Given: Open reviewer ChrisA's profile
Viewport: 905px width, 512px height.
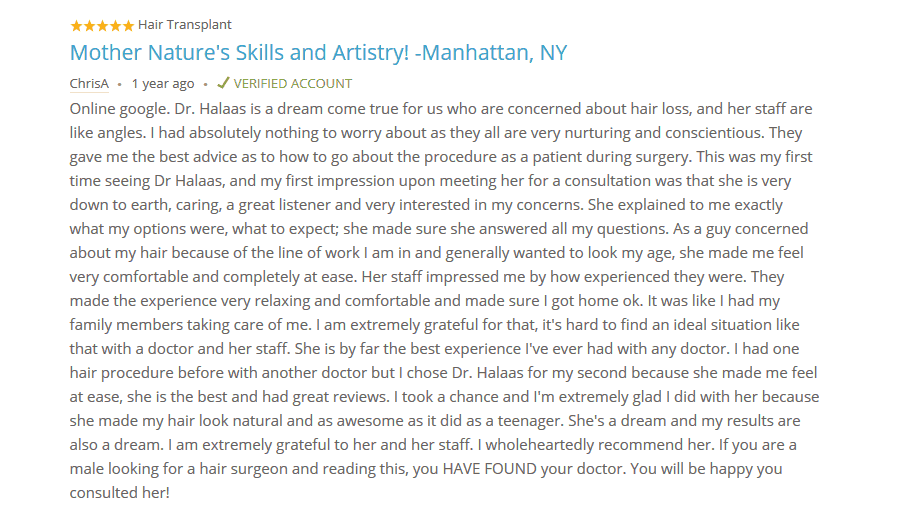Looking at the screenshot, I should [x=89, y=84].
